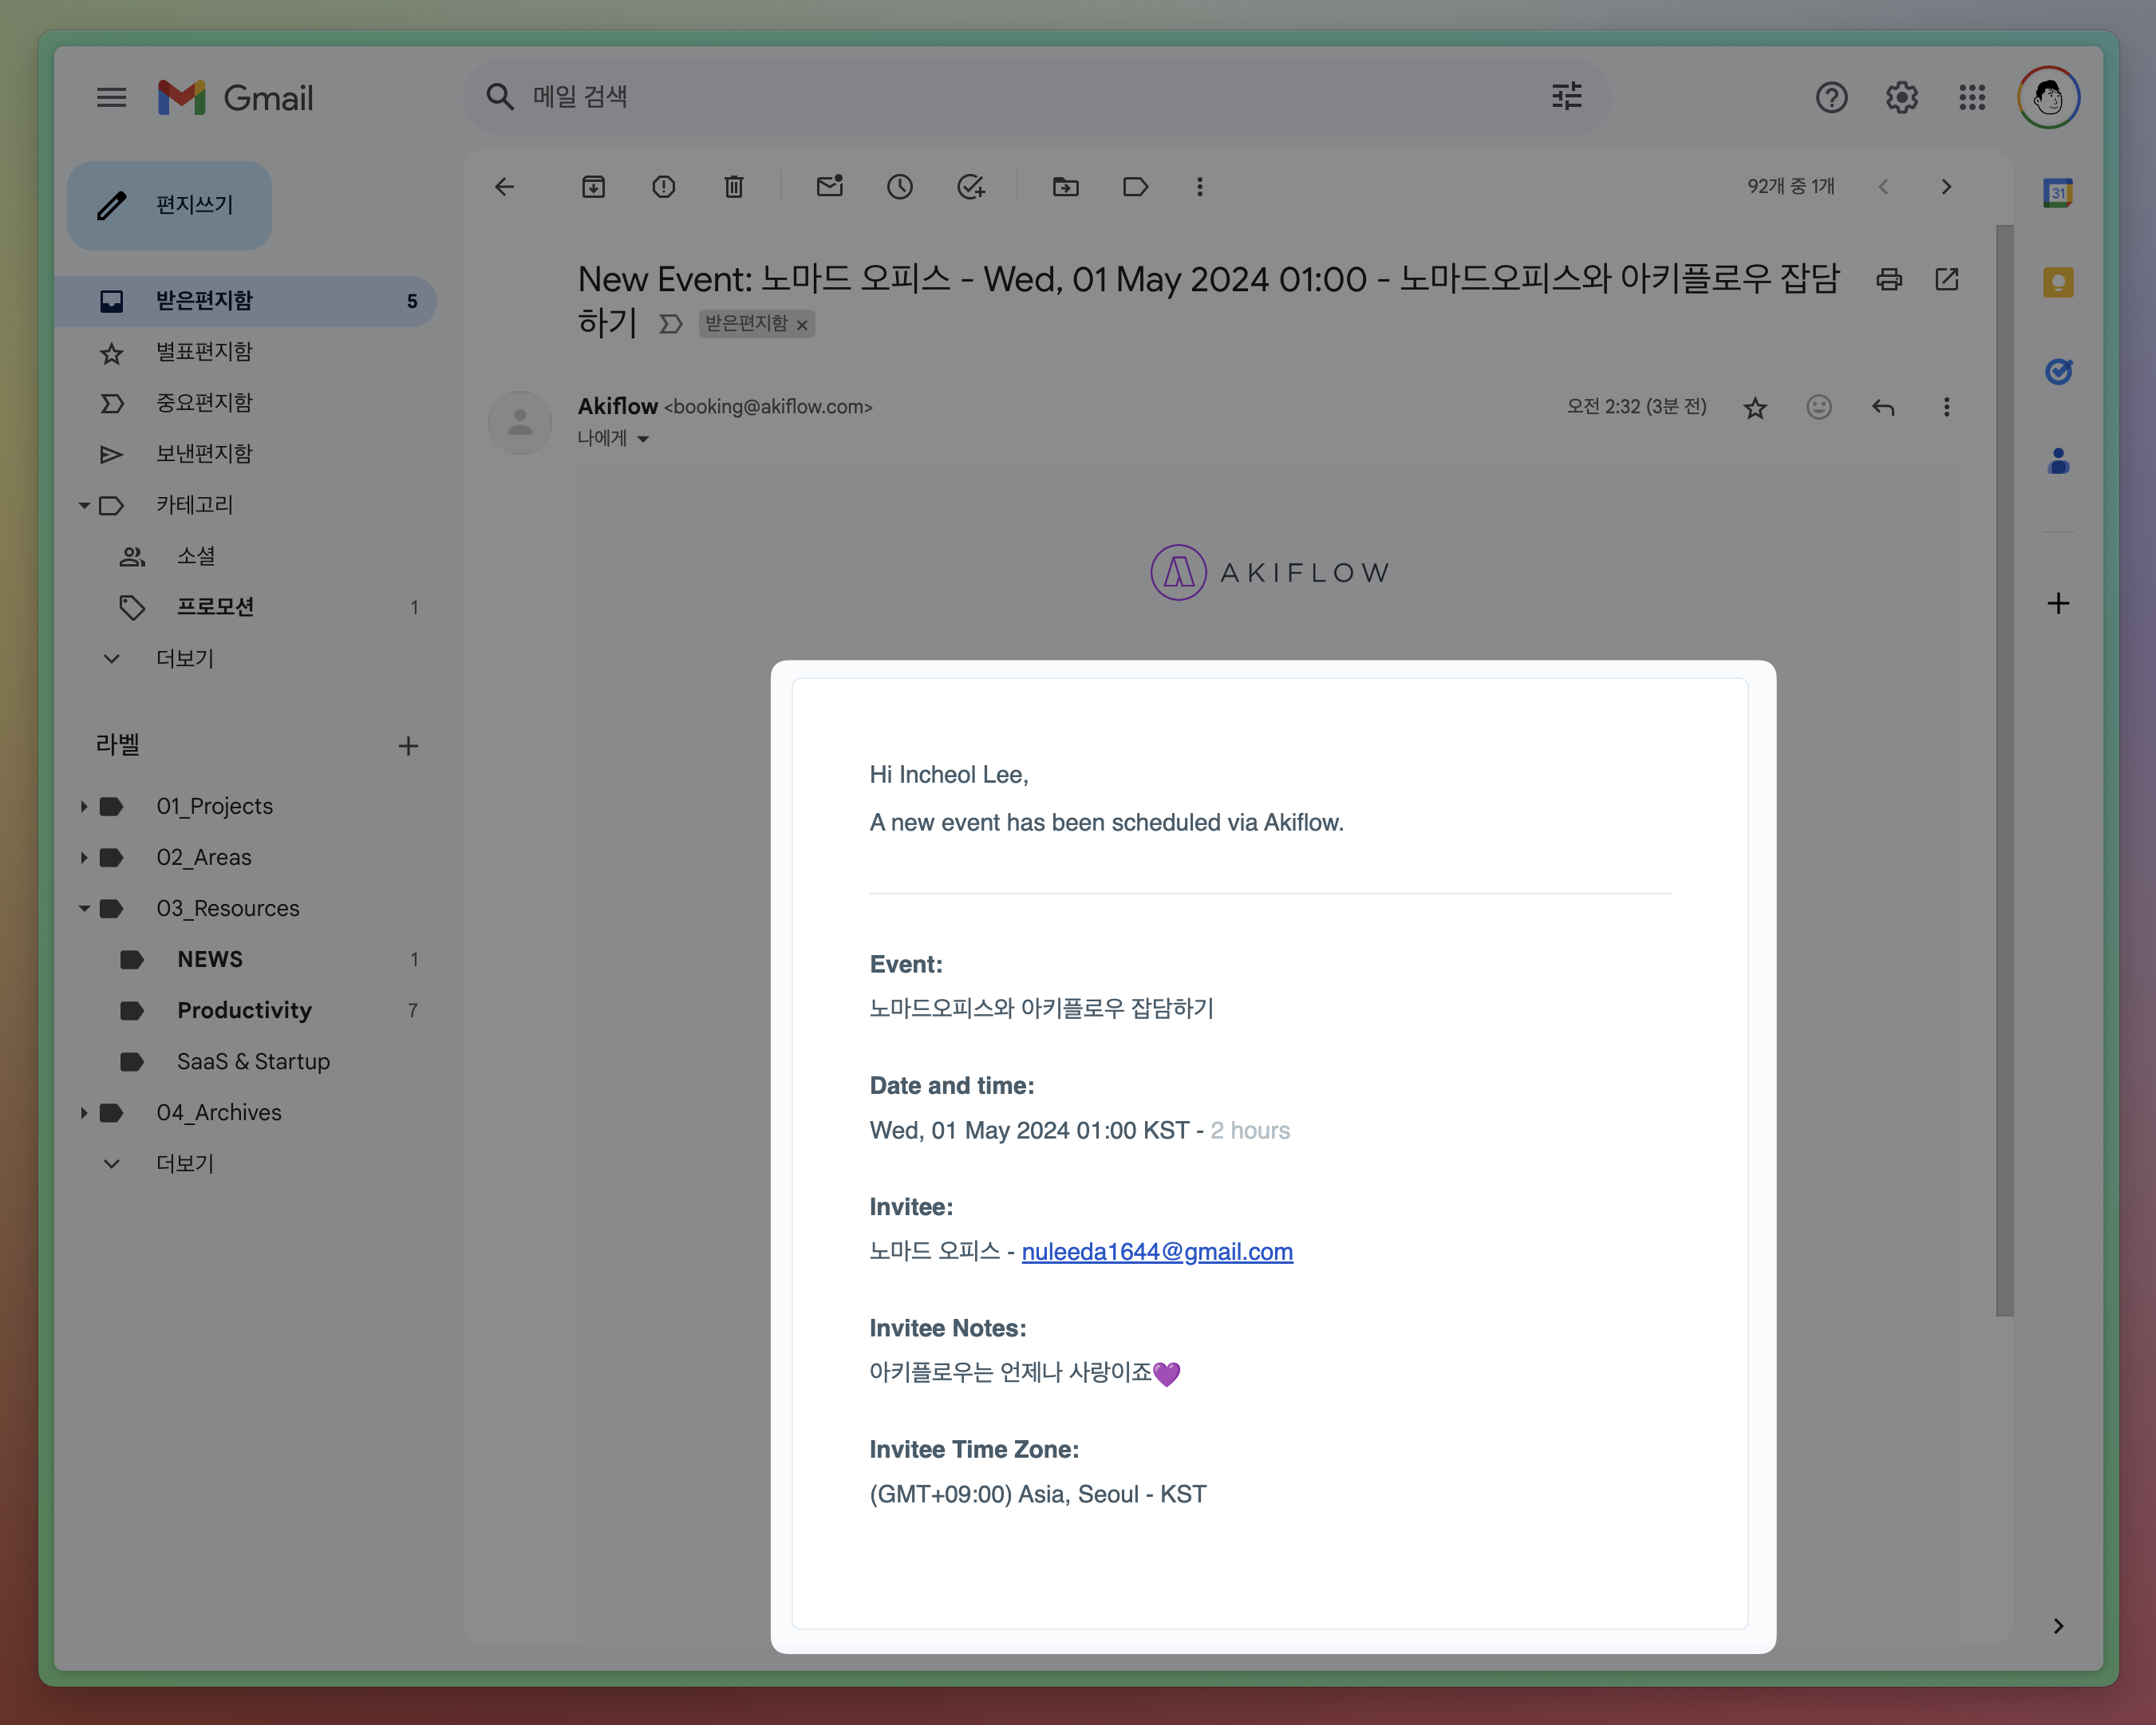Image resolution: width=2156 pixels, height=1725 pixels.
Task: Open the main menu hamburger icon
Action: tap(111, 98)
